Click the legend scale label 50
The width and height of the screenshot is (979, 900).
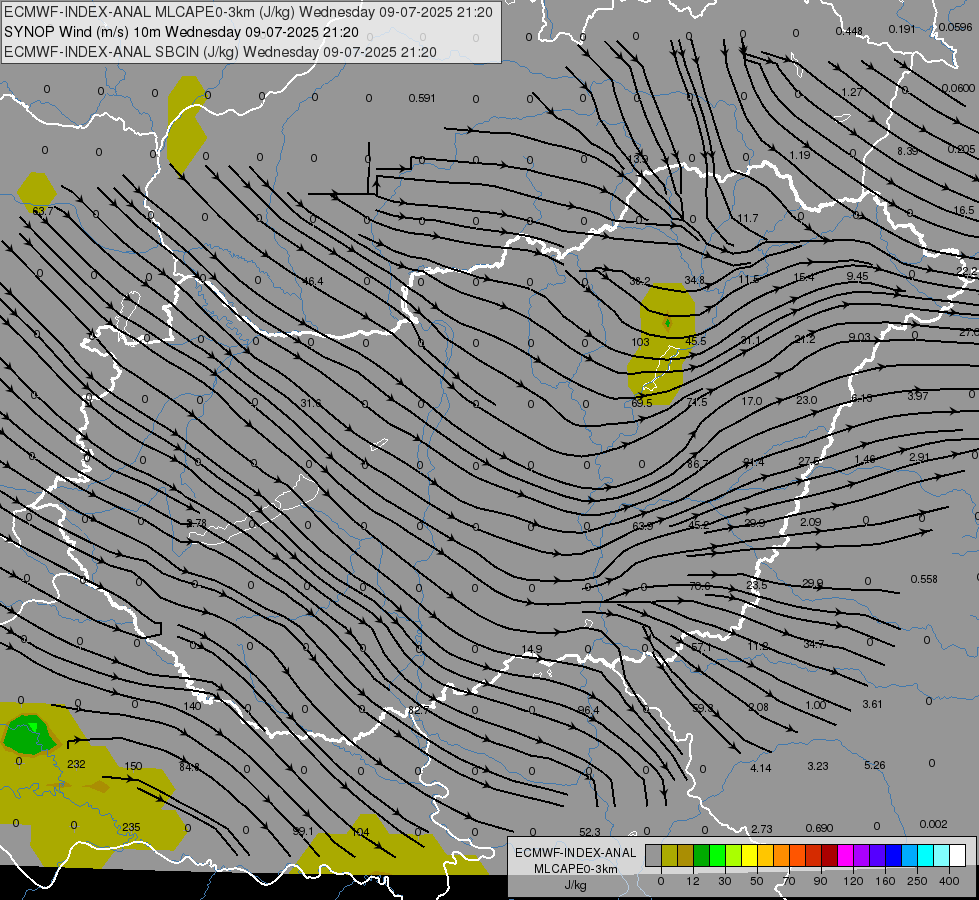pyautogui.click(x=757, y=881)
